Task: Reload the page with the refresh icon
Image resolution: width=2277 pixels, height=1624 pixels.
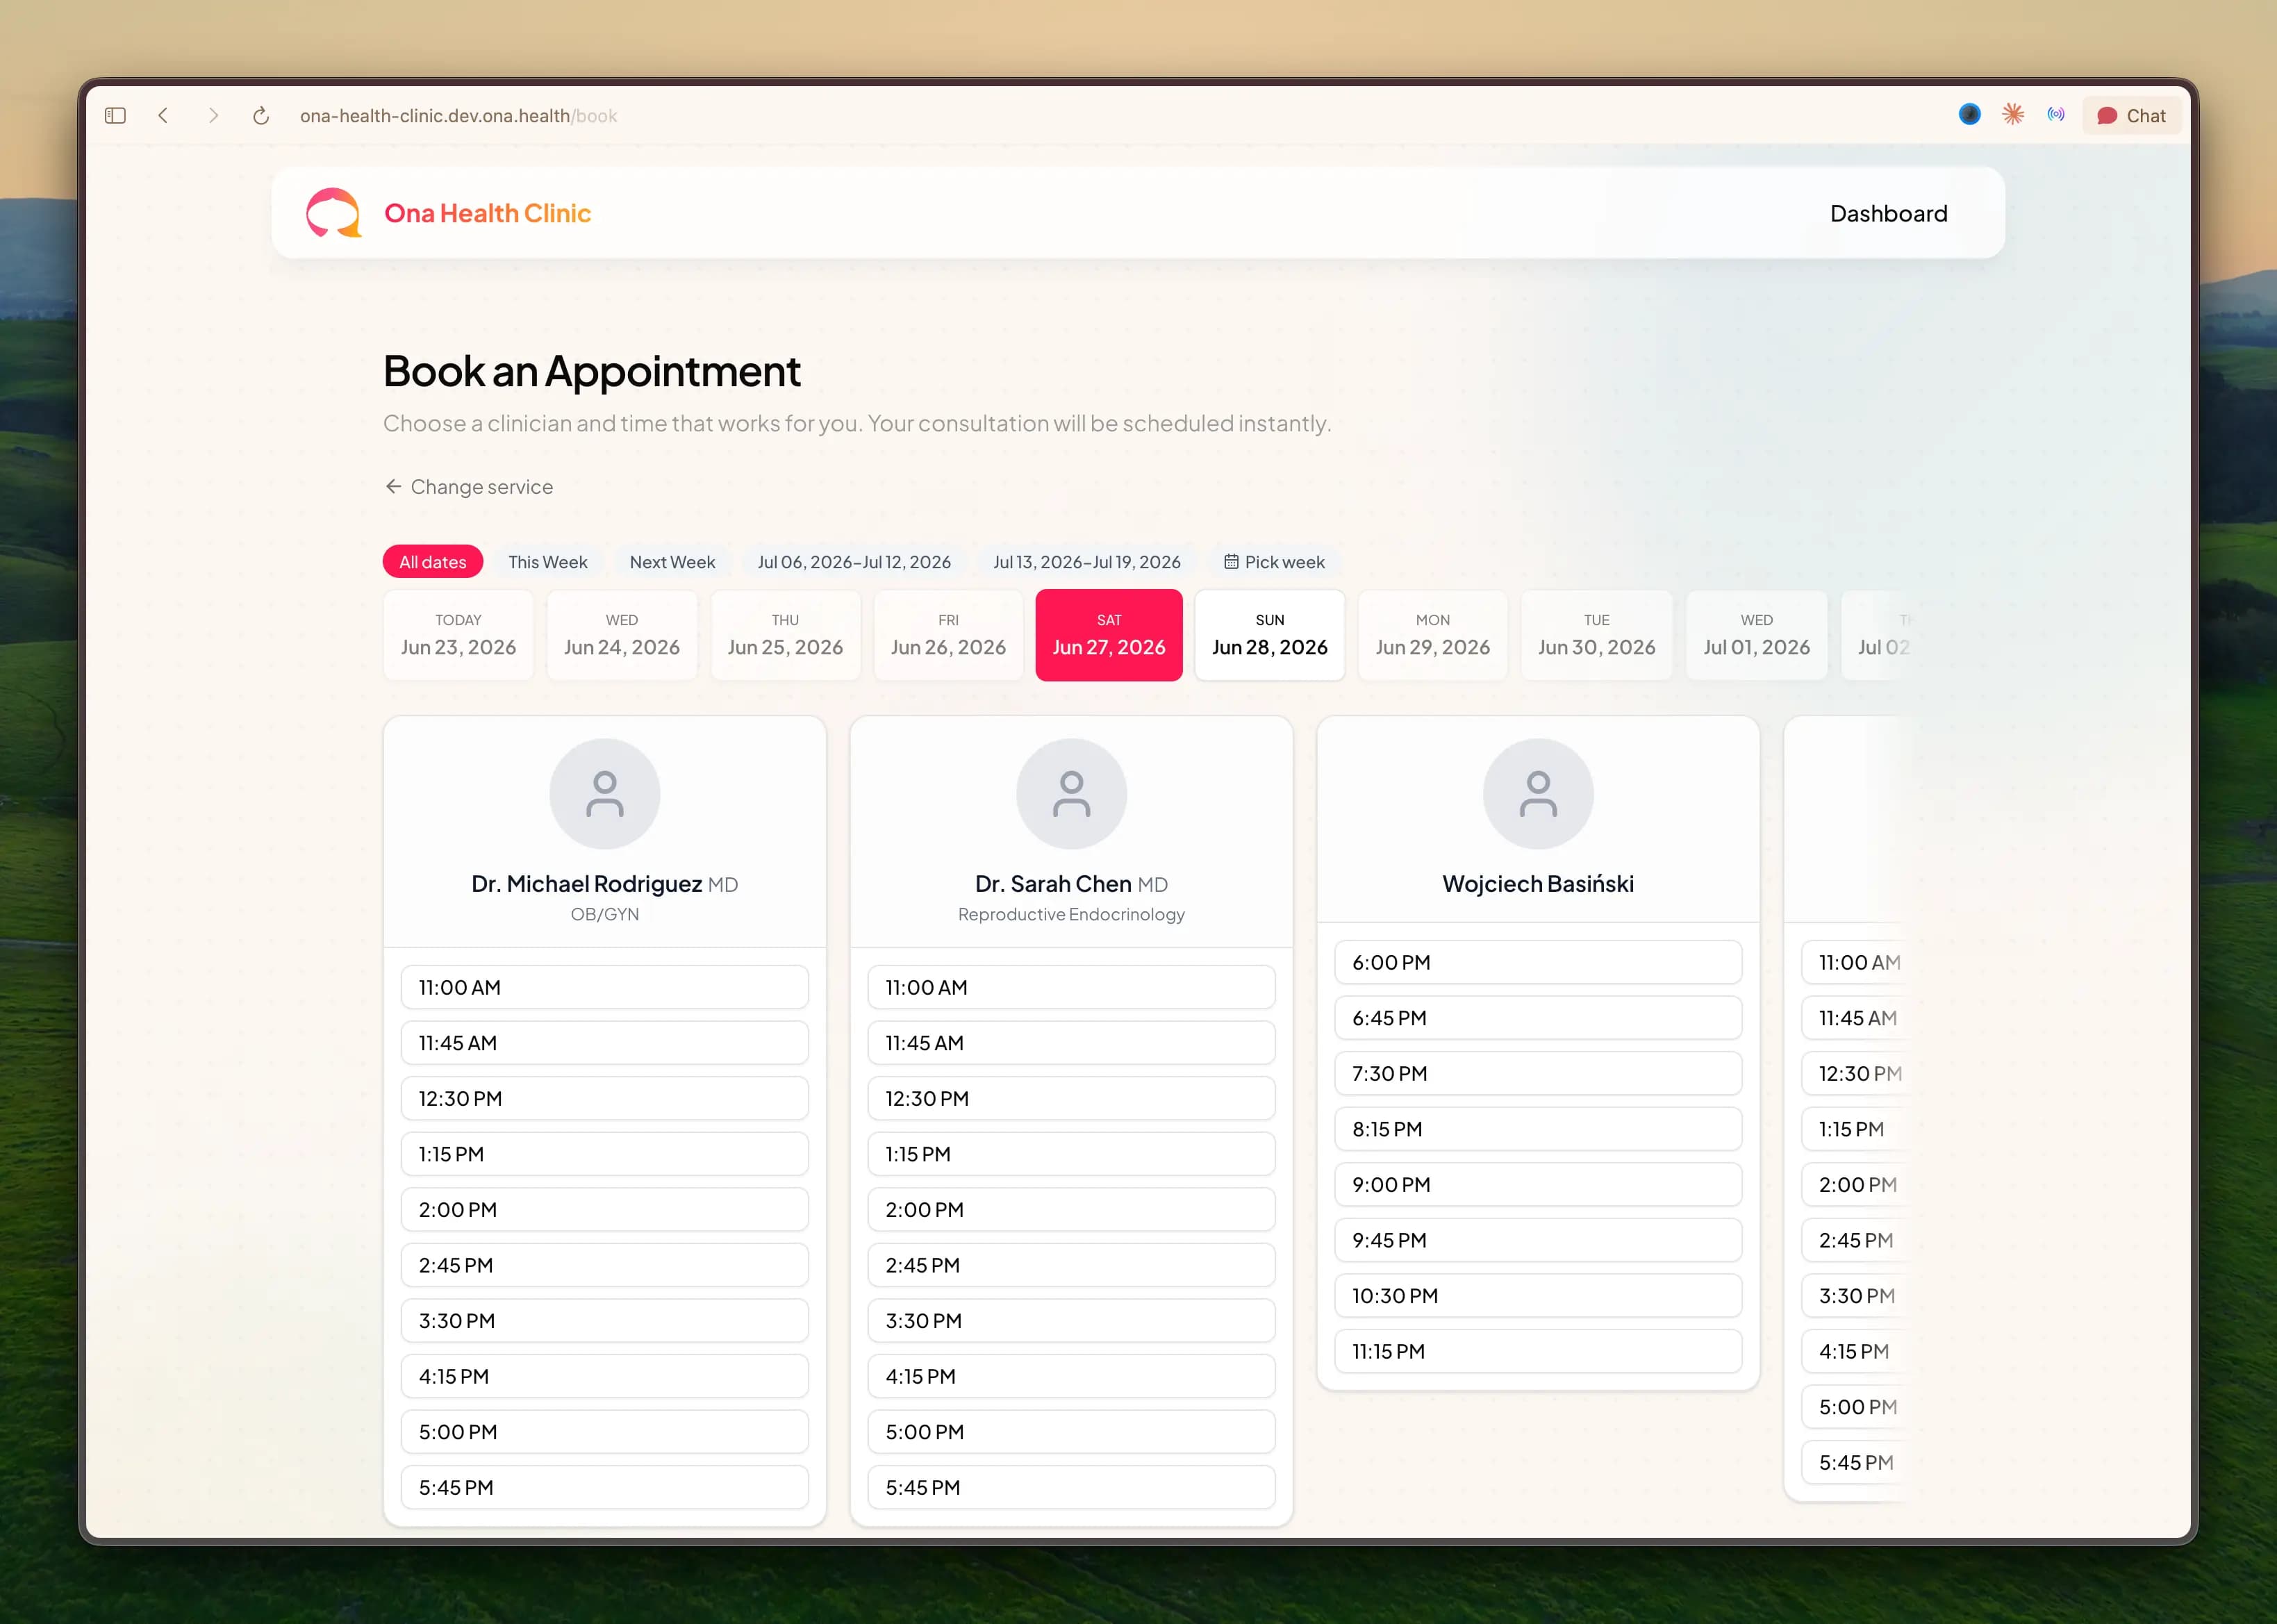Action: [x=261, y=116]
